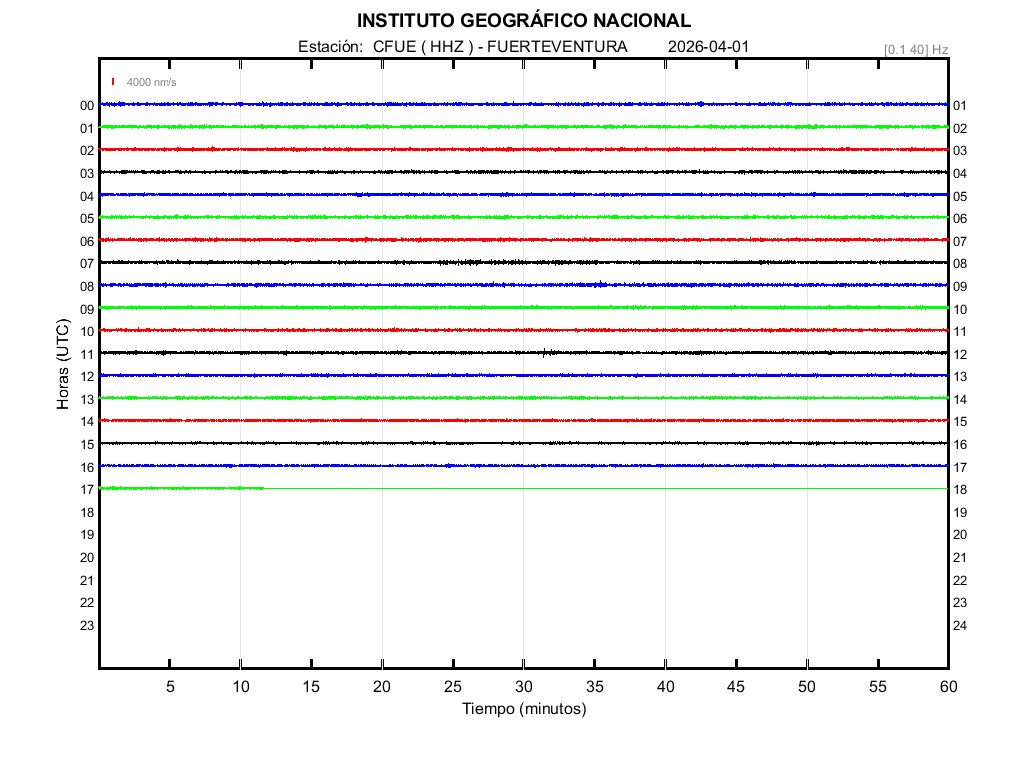This screenshot has width=1024, height=768.
Task: Click the red 4000 nm/s scale bar
Action: coord(113,82)
